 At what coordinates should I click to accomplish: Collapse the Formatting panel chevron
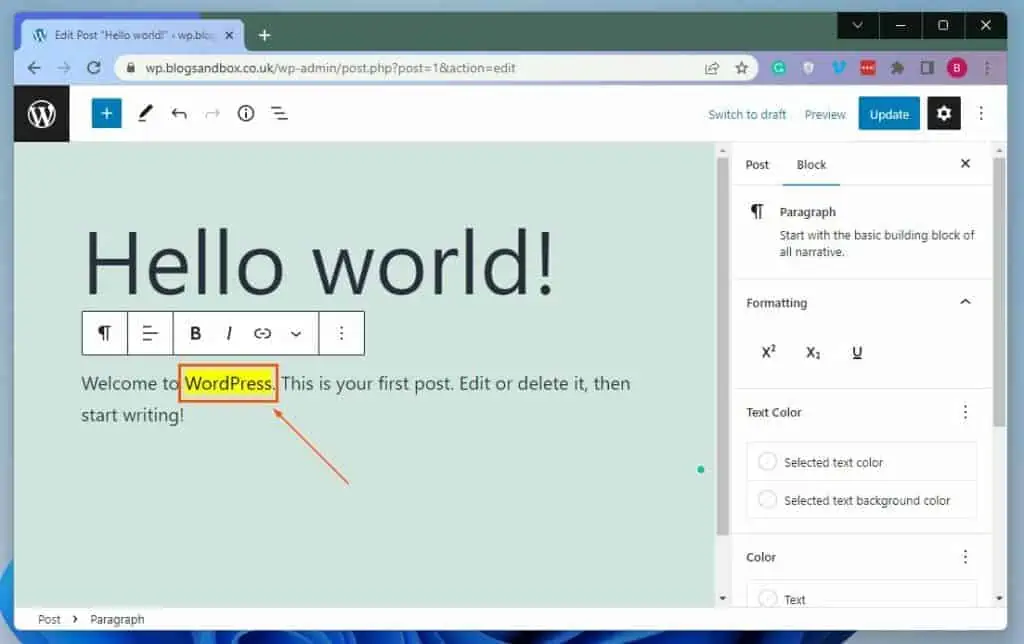[965, 302]
